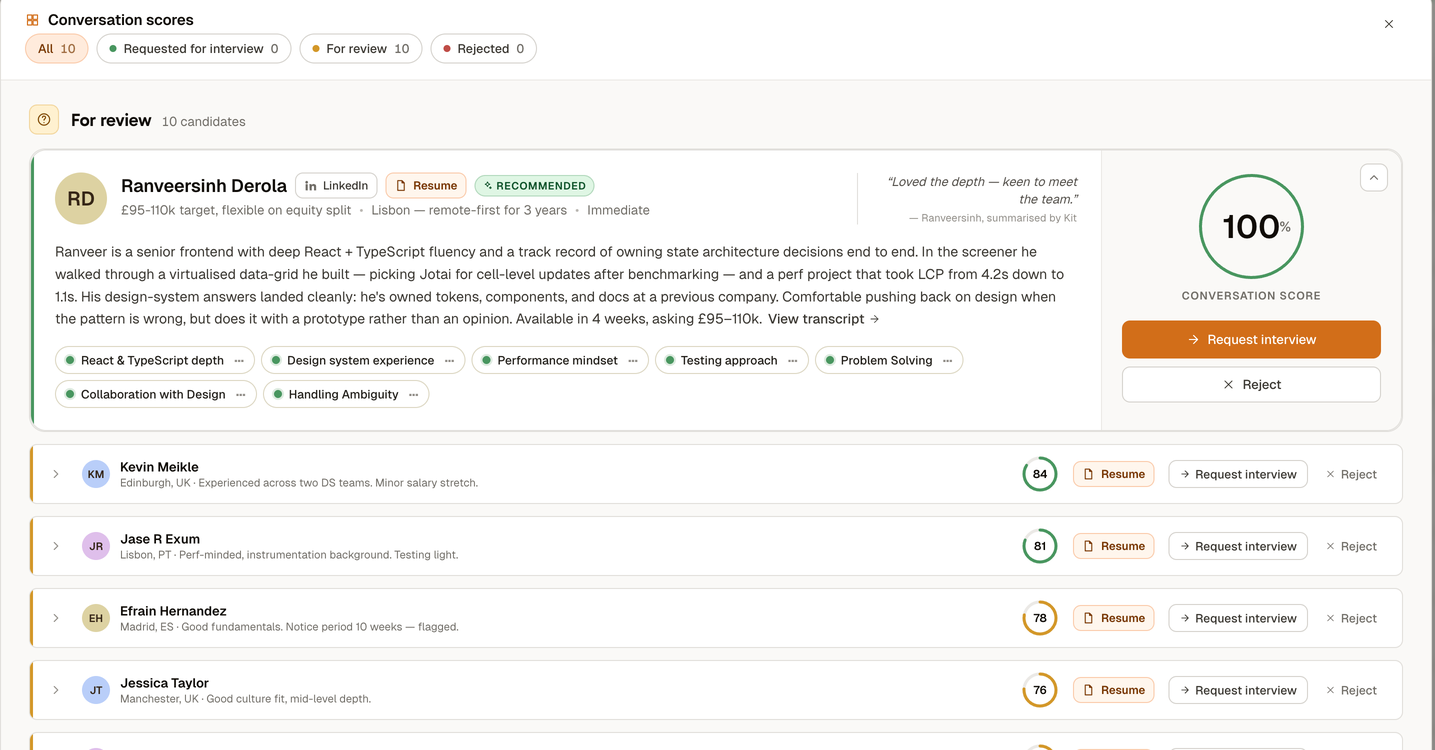The image size is (1435, 750).
Task: Reject Ranveersinh Derola with the outlined button
Action: point(1251,384)
